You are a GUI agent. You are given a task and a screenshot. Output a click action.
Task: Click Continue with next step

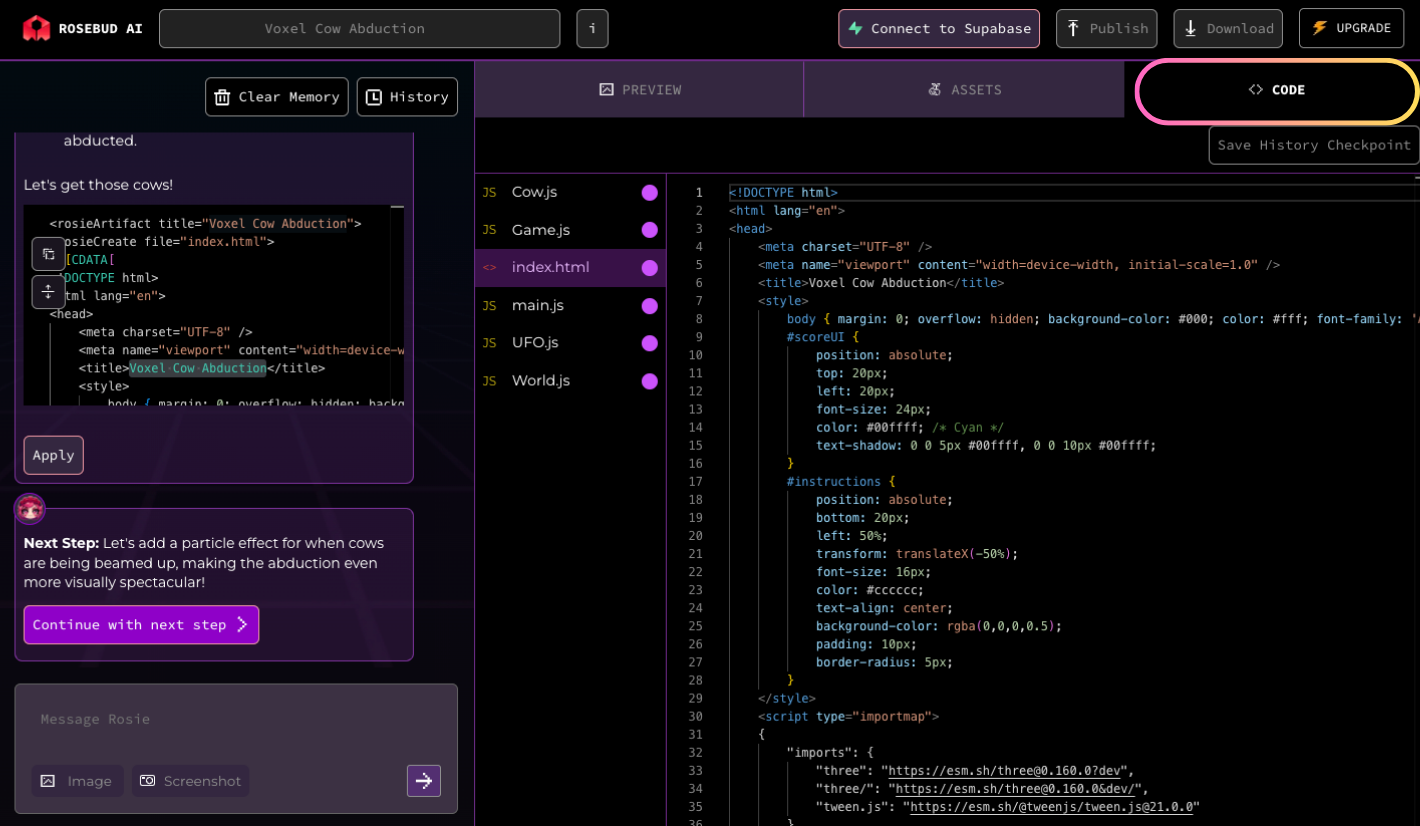[x=141, y=625]
